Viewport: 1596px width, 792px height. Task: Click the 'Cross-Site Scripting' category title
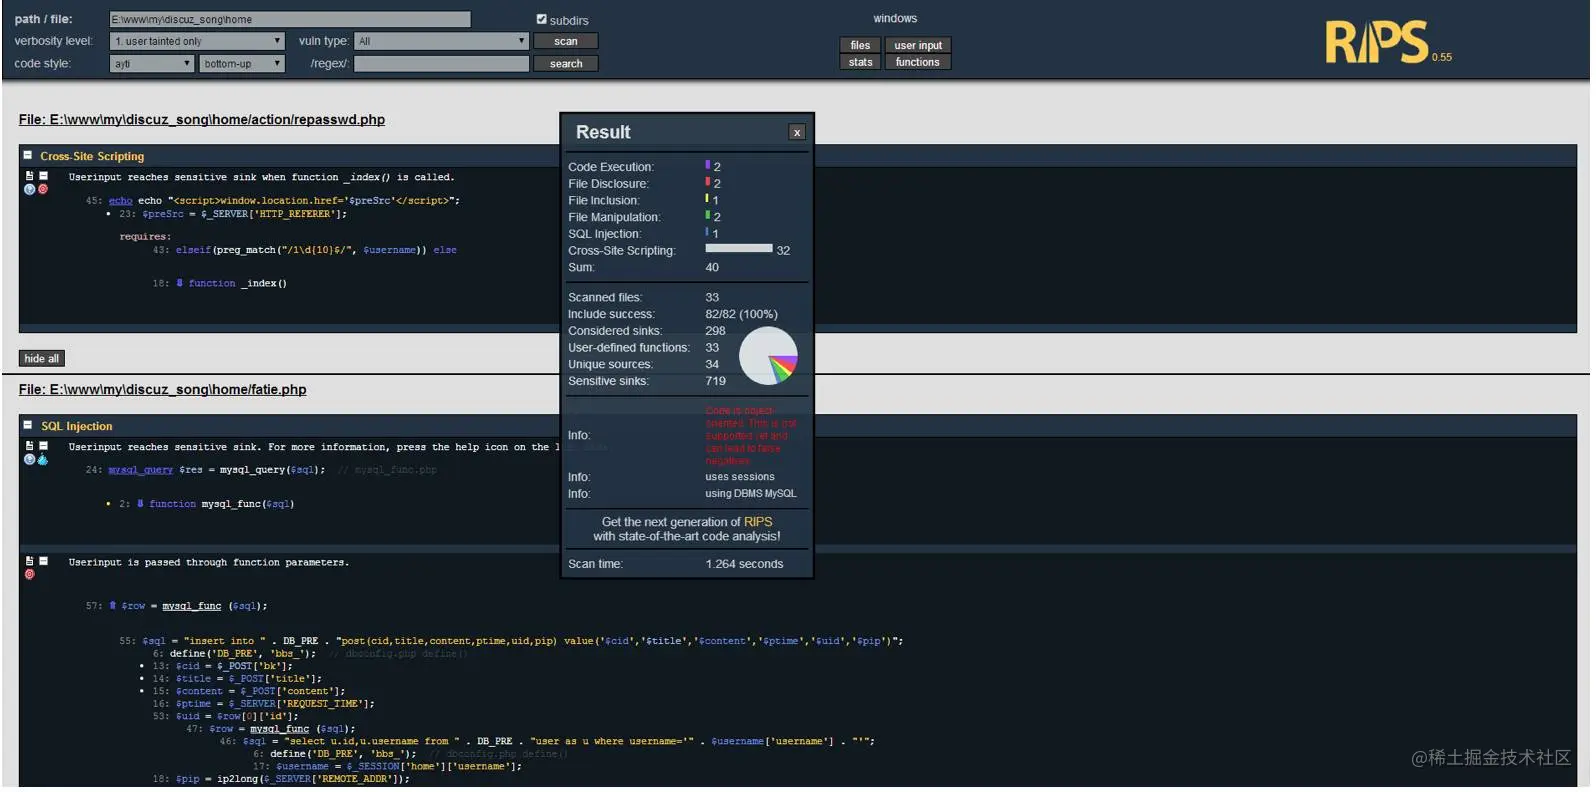(92, 156)
